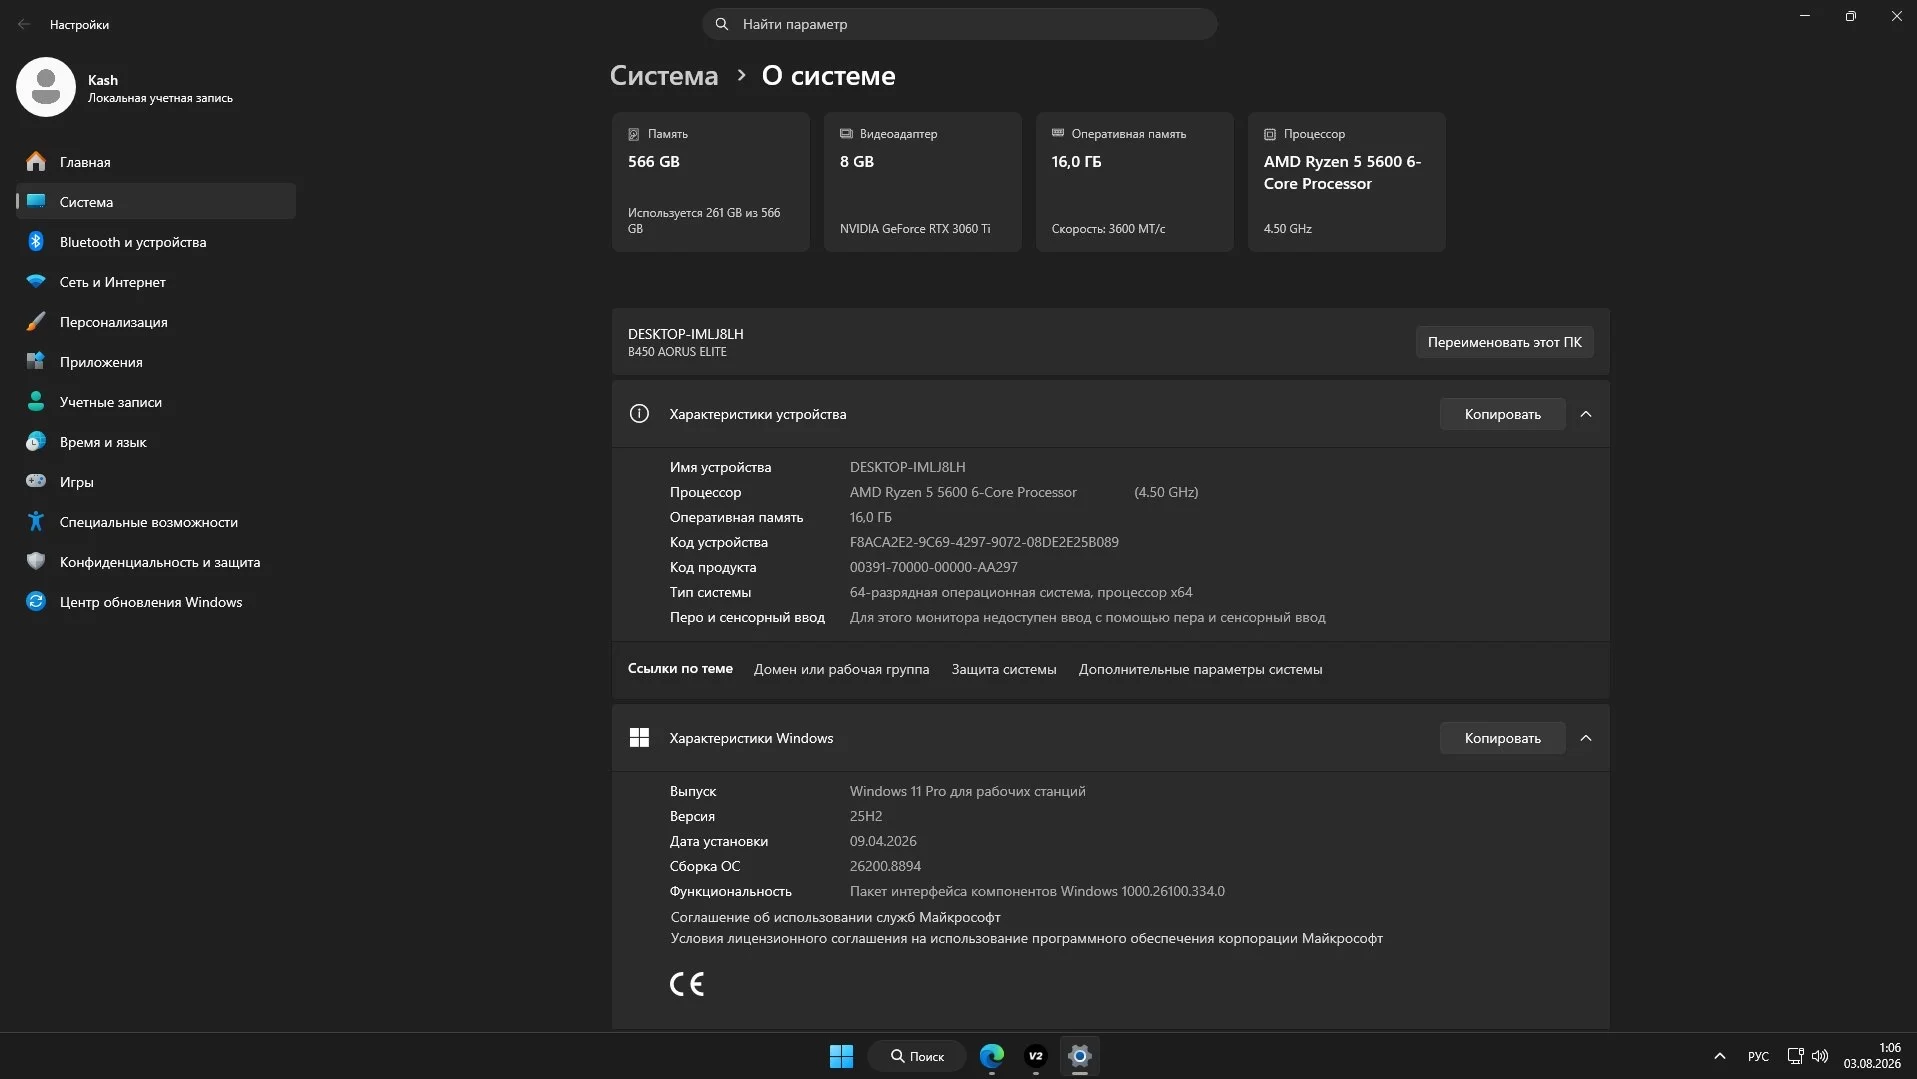Click the magnifier icon in search box
This screenshot has height=1079, width=1917.
pyautogui.click(x=722, y=24)
